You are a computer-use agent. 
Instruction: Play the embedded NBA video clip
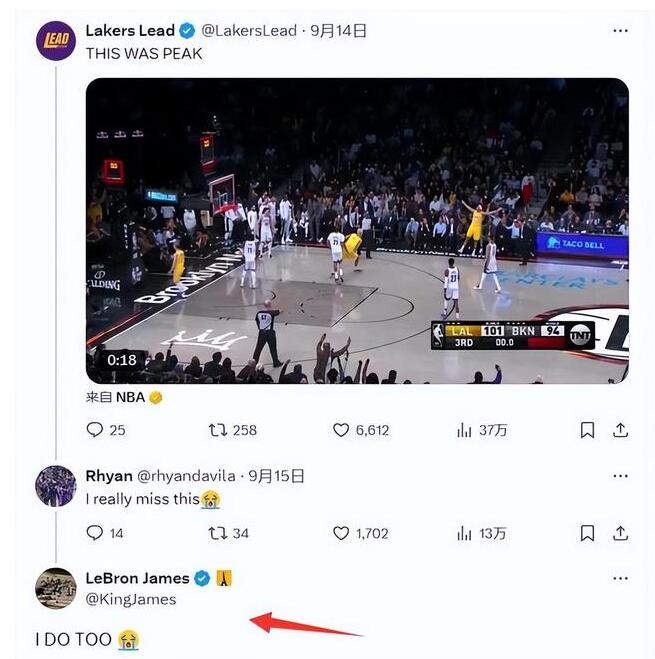357,230
